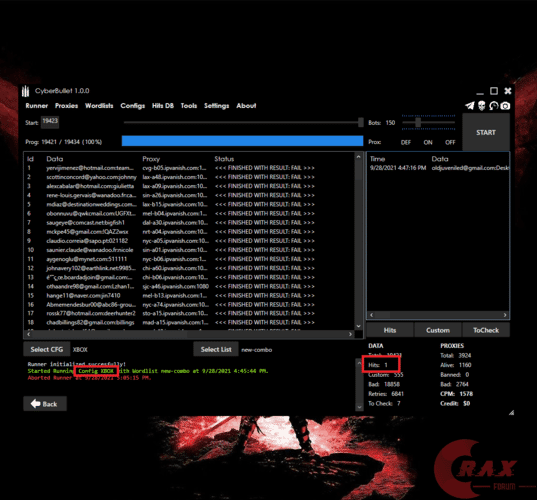Go to the Configs menu
This screenshot has width=537, height=500.
pyautogui.click(x=133, y=106)
